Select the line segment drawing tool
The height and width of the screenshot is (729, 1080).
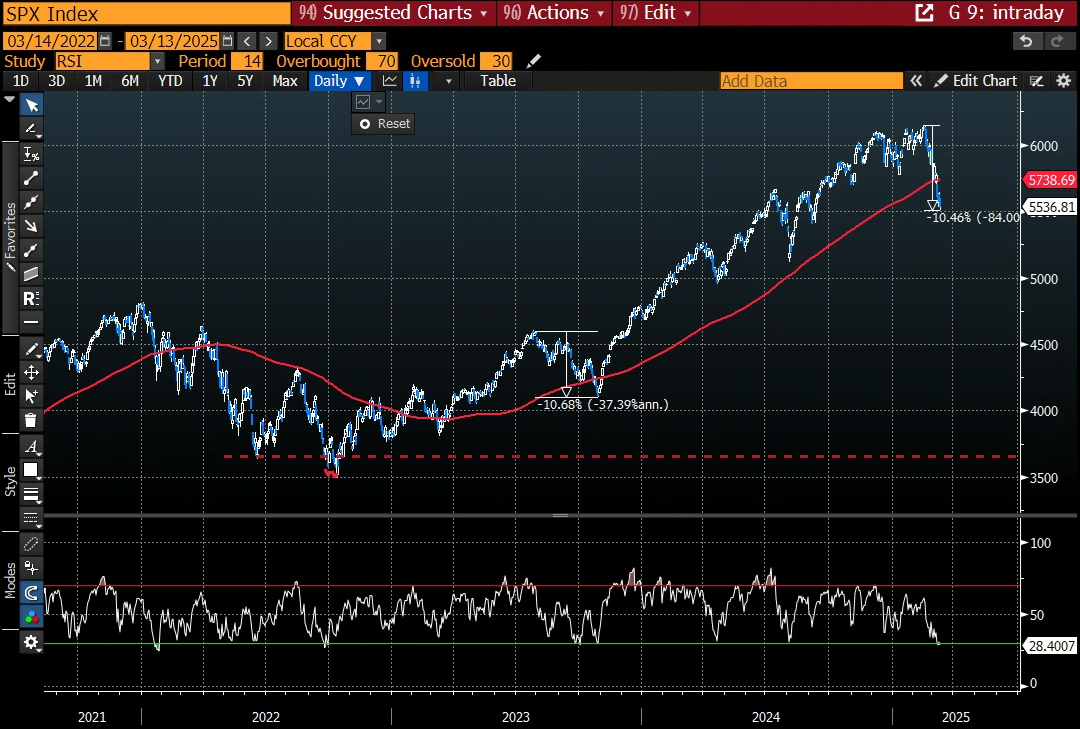(x=32, y=178)
